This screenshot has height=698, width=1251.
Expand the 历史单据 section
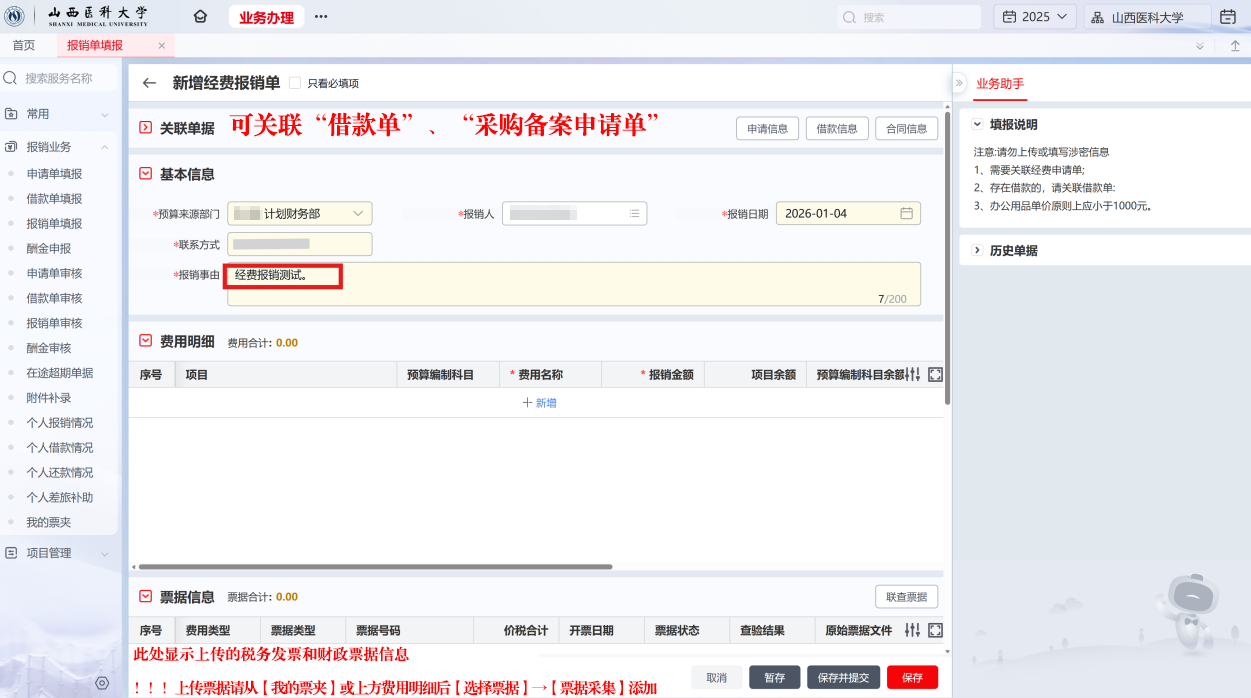pyautogui.click(x=977, y=250)
